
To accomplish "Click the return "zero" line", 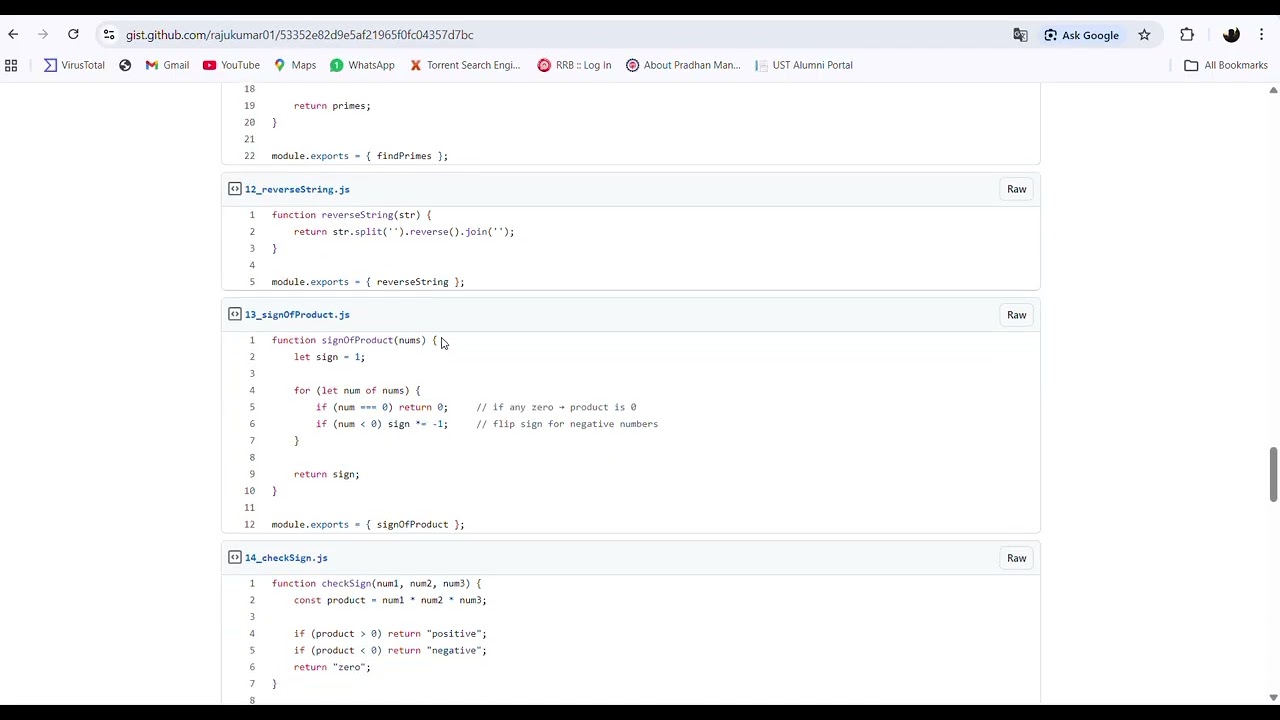I will (x=332, y=668).
